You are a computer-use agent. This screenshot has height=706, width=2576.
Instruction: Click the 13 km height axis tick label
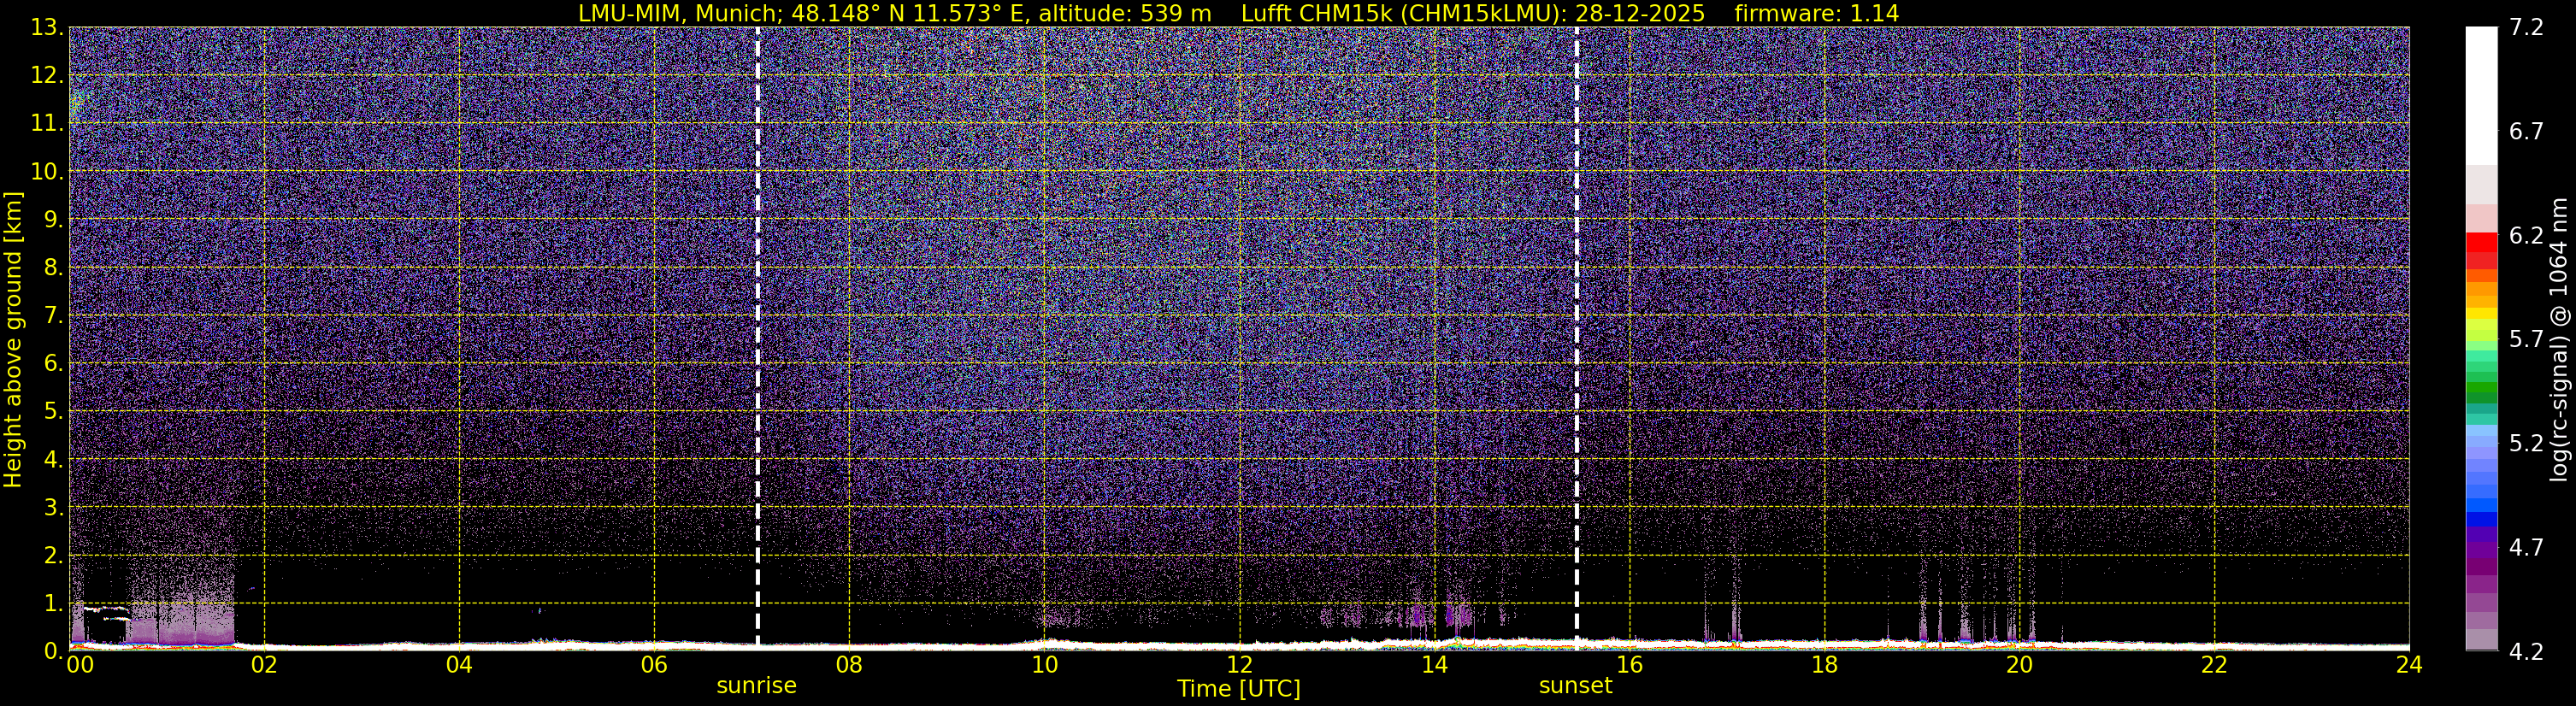46,28
